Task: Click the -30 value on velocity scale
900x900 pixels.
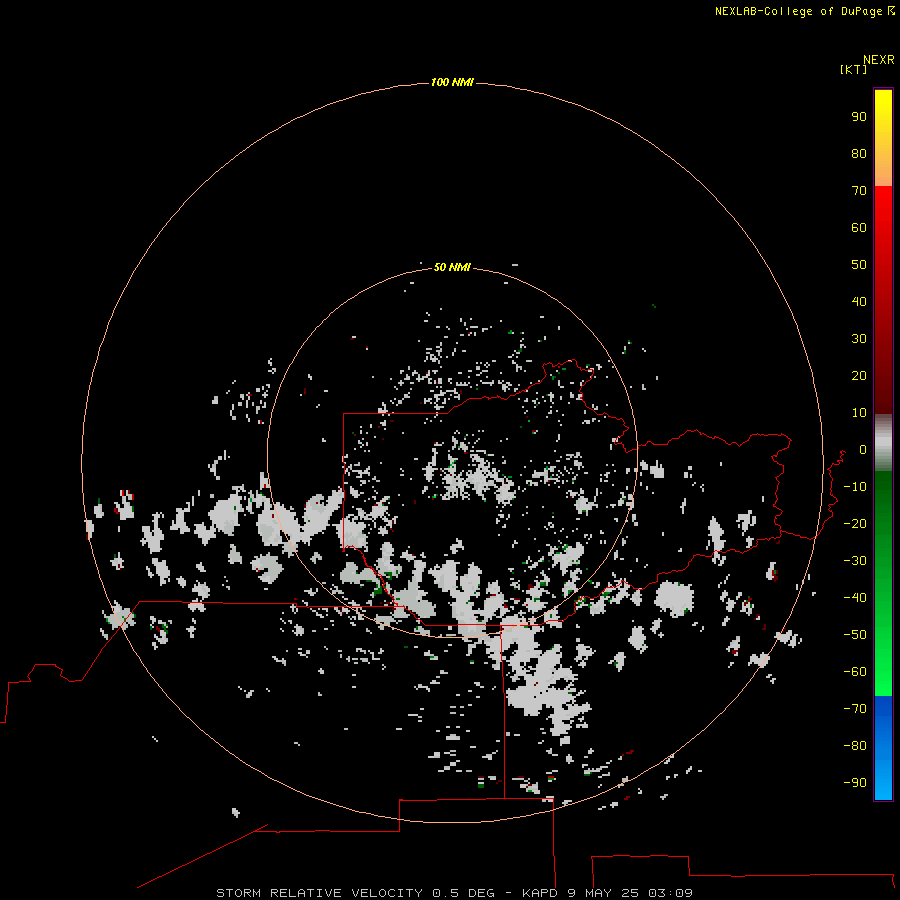Action: (855, 561)
